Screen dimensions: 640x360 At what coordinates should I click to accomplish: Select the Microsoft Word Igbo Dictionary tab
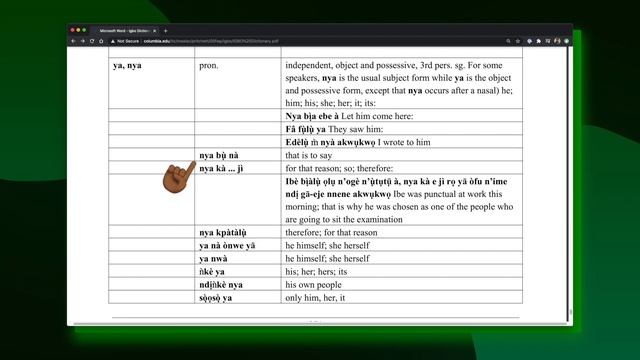(x=124, y=31)
